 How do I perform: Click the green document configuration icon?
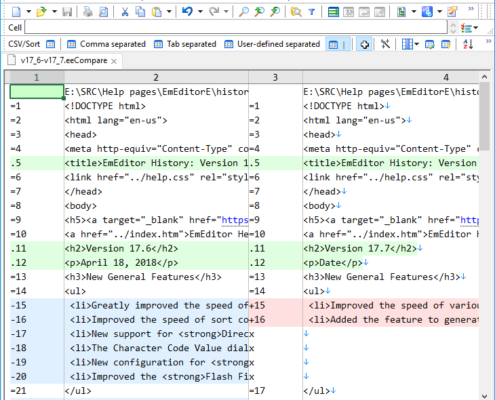401,12
